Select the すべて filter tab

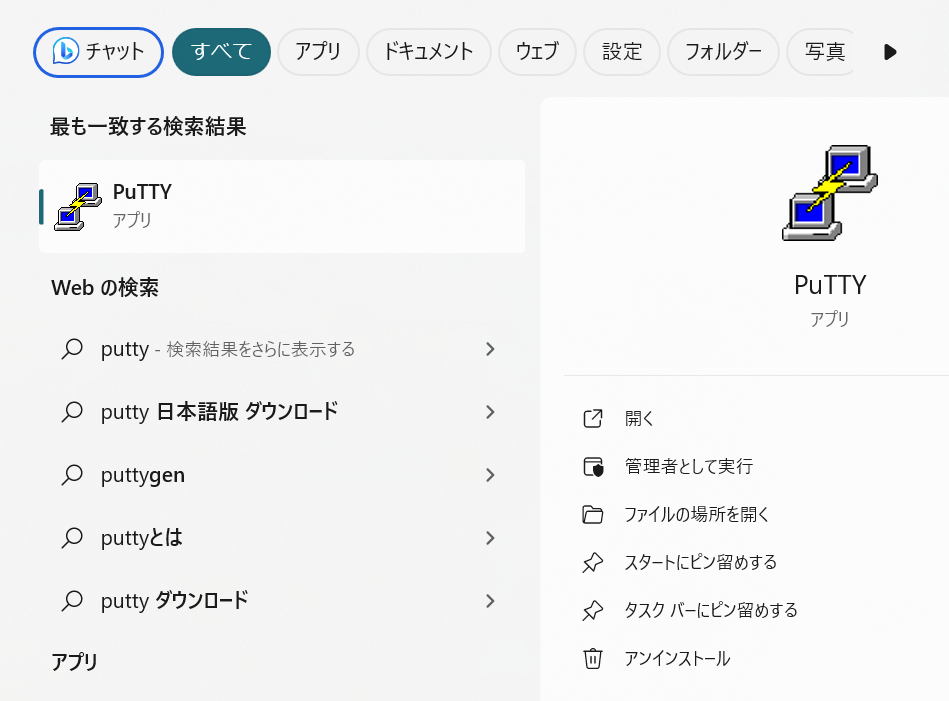tap(221, 52)
